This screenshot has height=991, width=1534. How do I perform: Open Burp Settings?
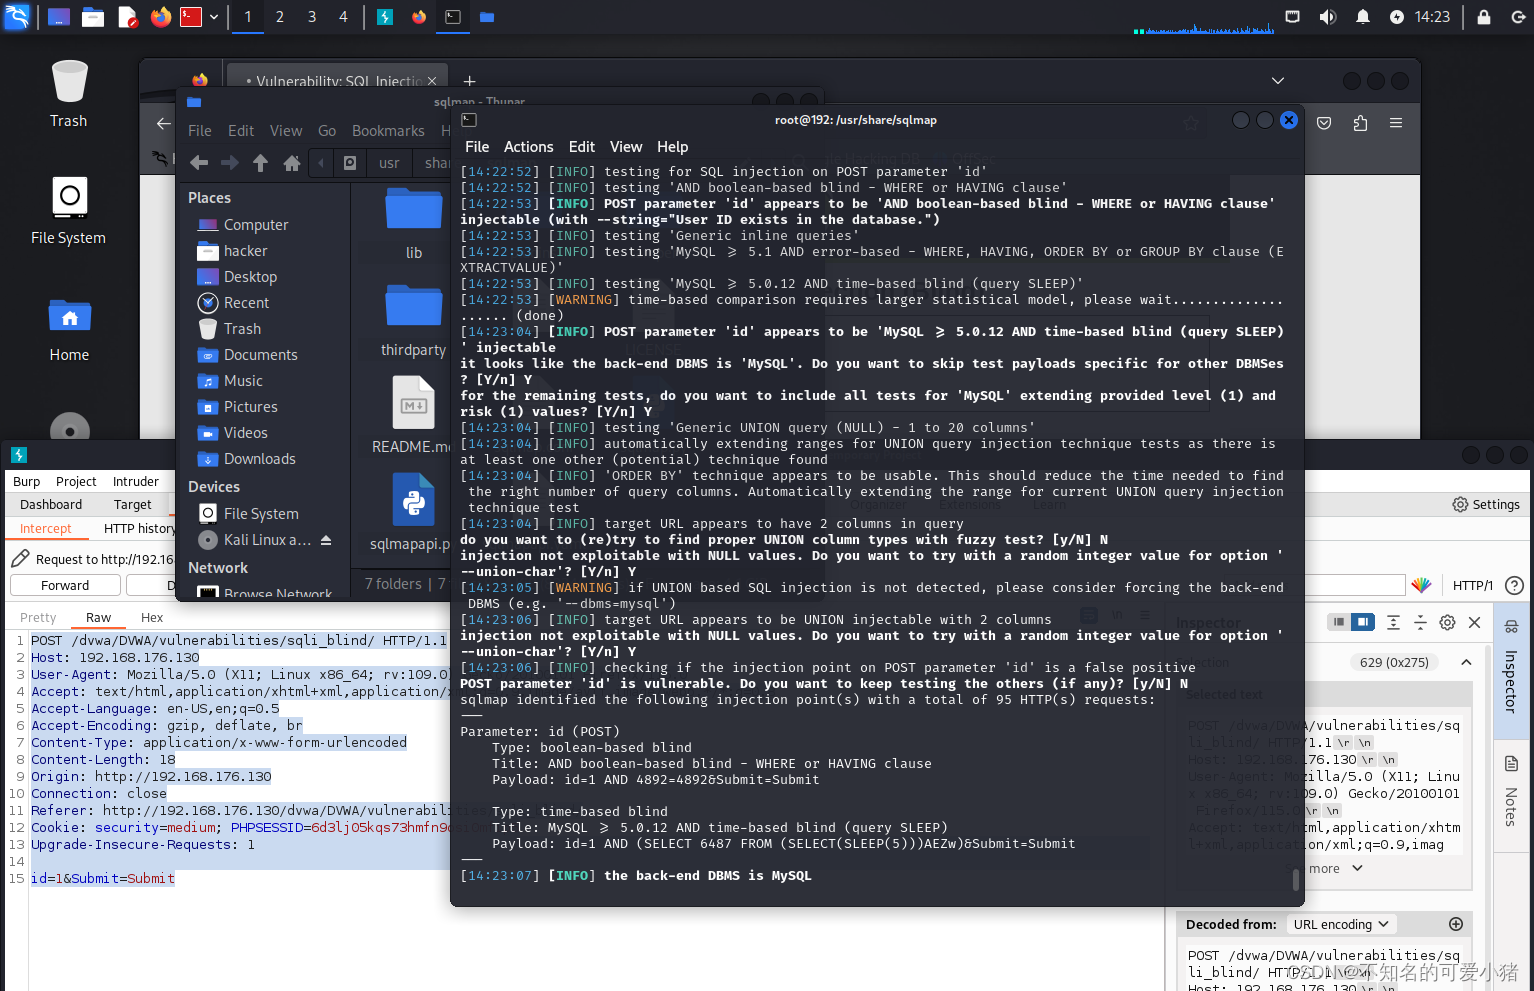pyautogui.click(x=1486, y=505)
